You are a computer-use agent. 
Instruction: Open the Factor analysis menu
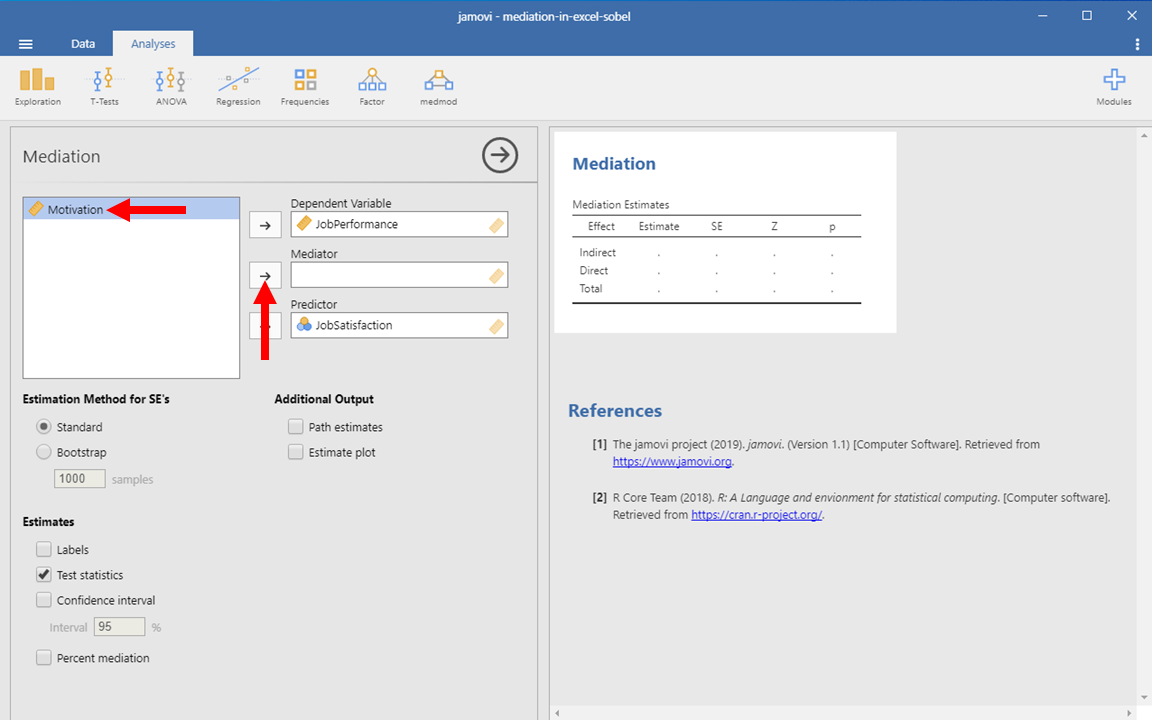tap(372, 86)
